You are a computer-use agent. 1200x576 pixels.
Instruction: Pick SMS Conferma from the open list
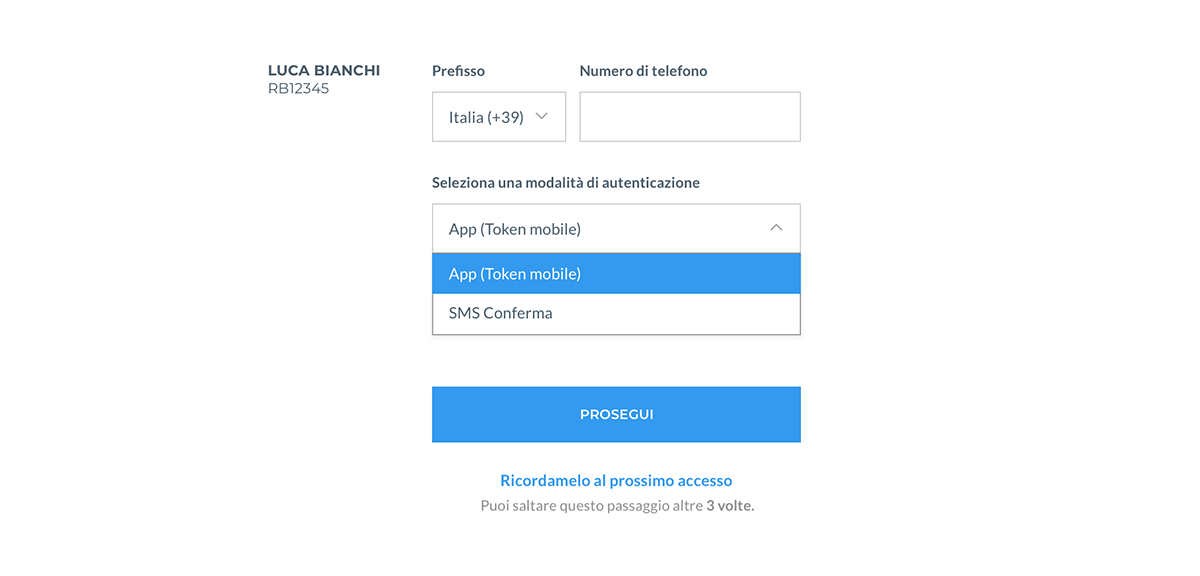click(501, 313)
